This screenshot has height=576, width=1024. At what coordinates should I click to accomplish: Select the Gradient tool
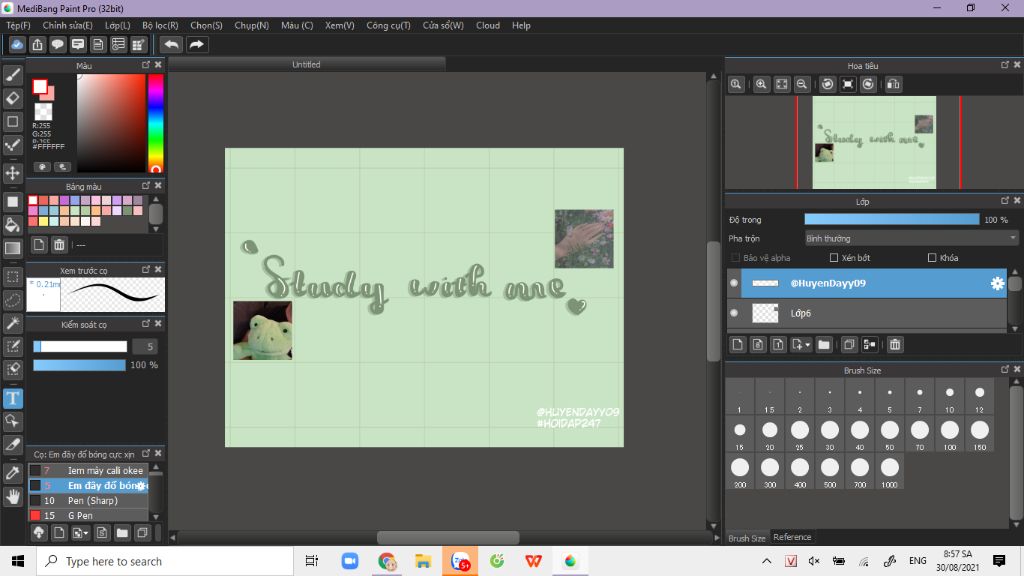(x=12, y=248)
